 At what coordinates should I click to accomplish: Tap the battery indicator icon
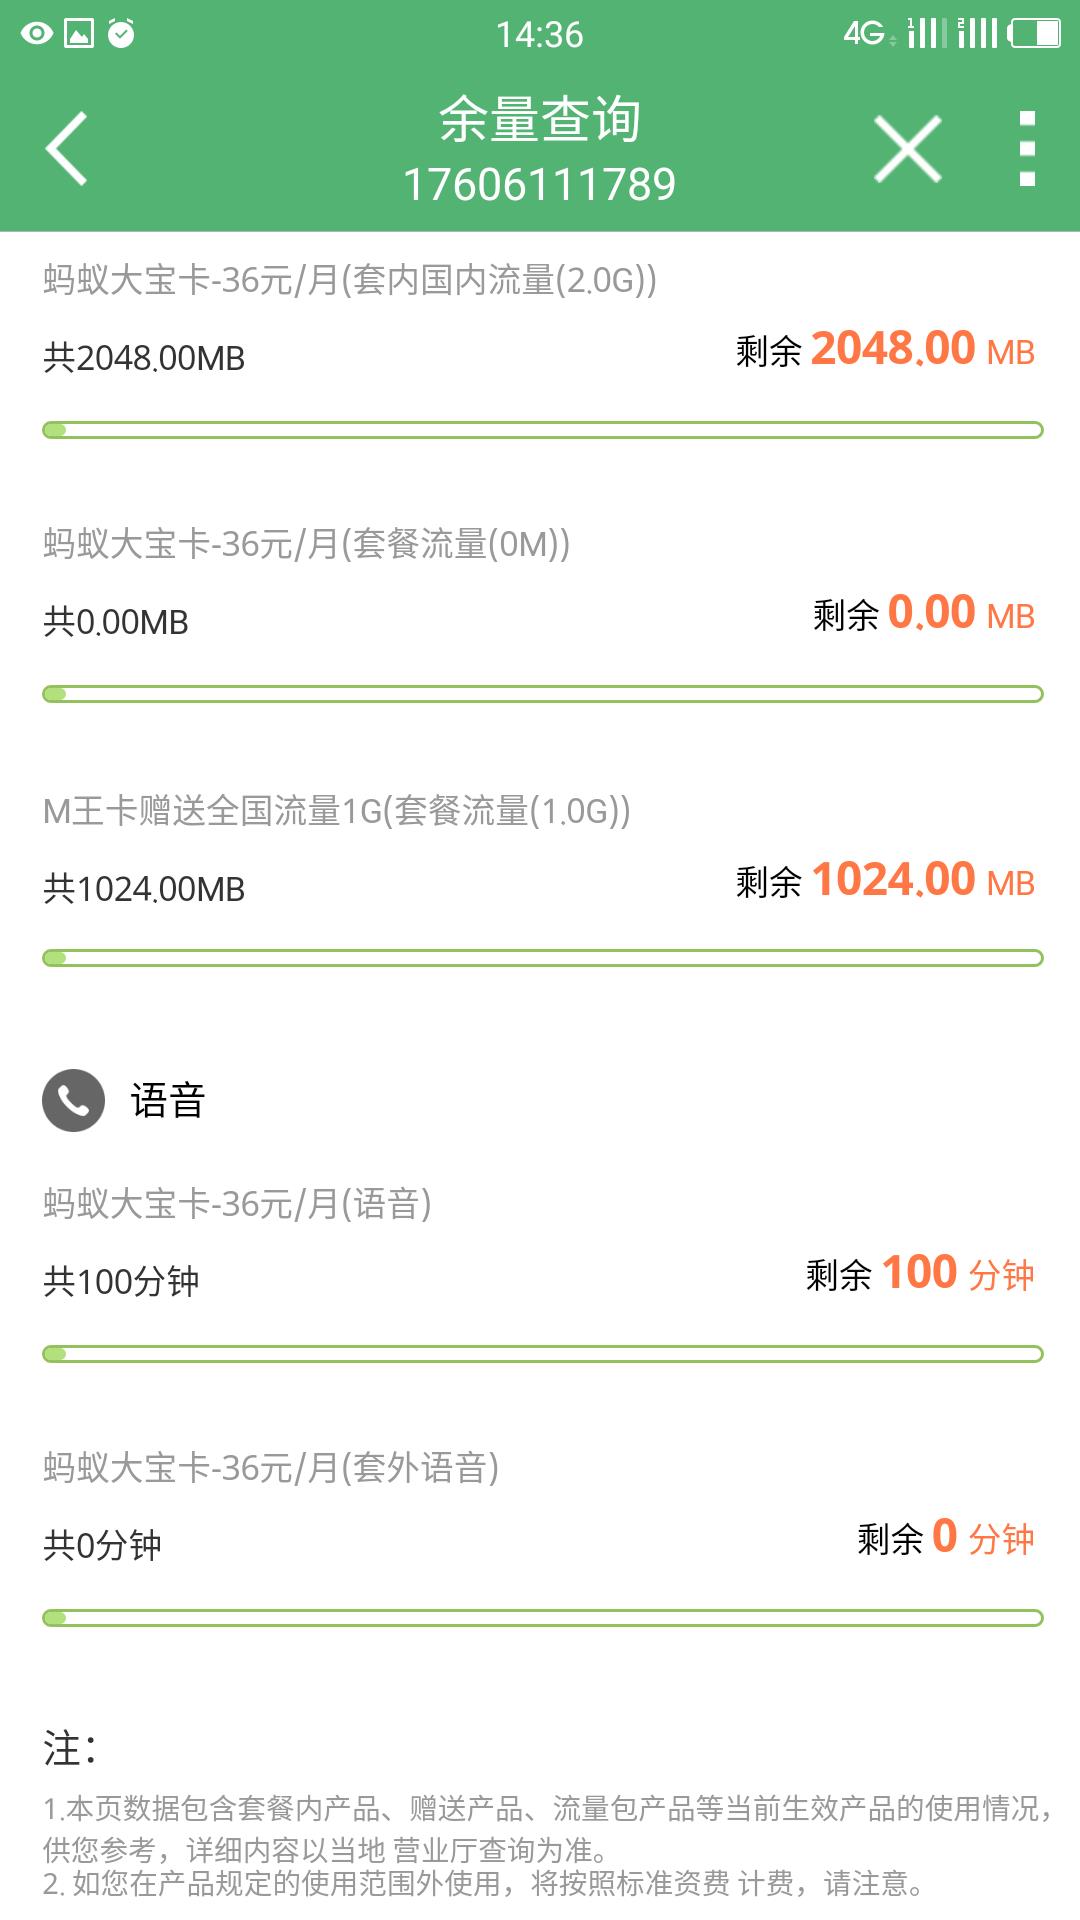point(1035,34)
